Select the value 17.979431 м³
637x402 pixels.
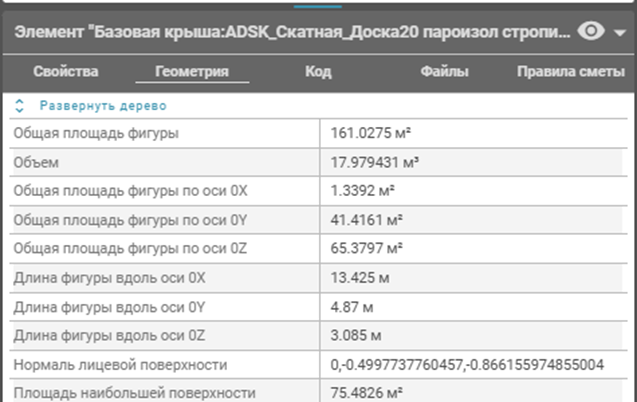tap(375, 162)
